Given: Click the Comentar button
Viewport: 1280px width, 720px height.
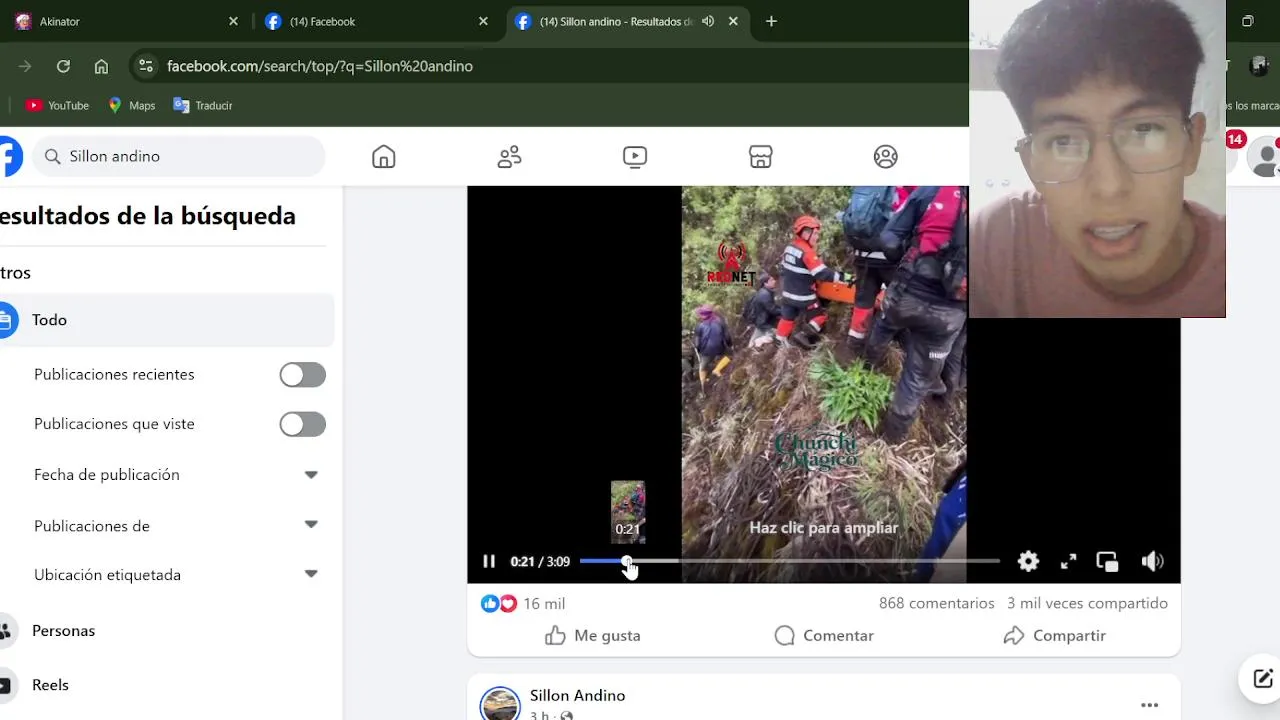Looking at the screenshot, I should (x=824, y=636).
